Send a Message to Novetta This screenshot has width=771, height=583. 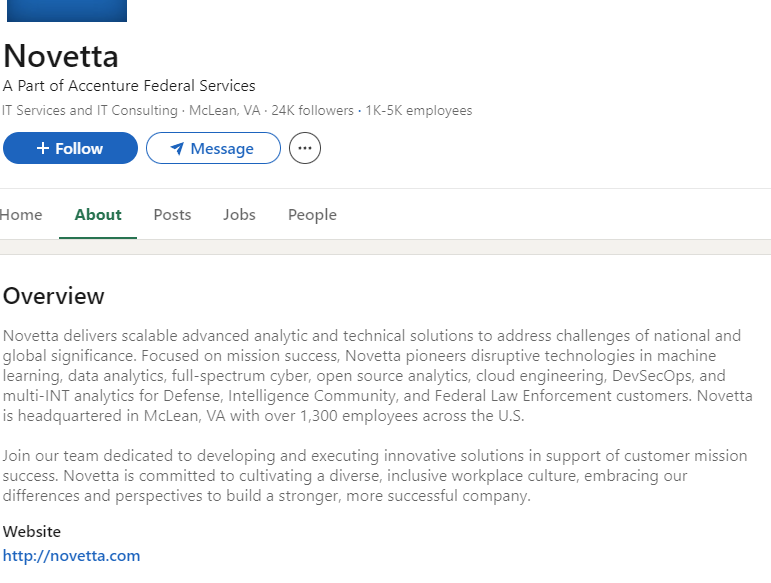(213, 148)
